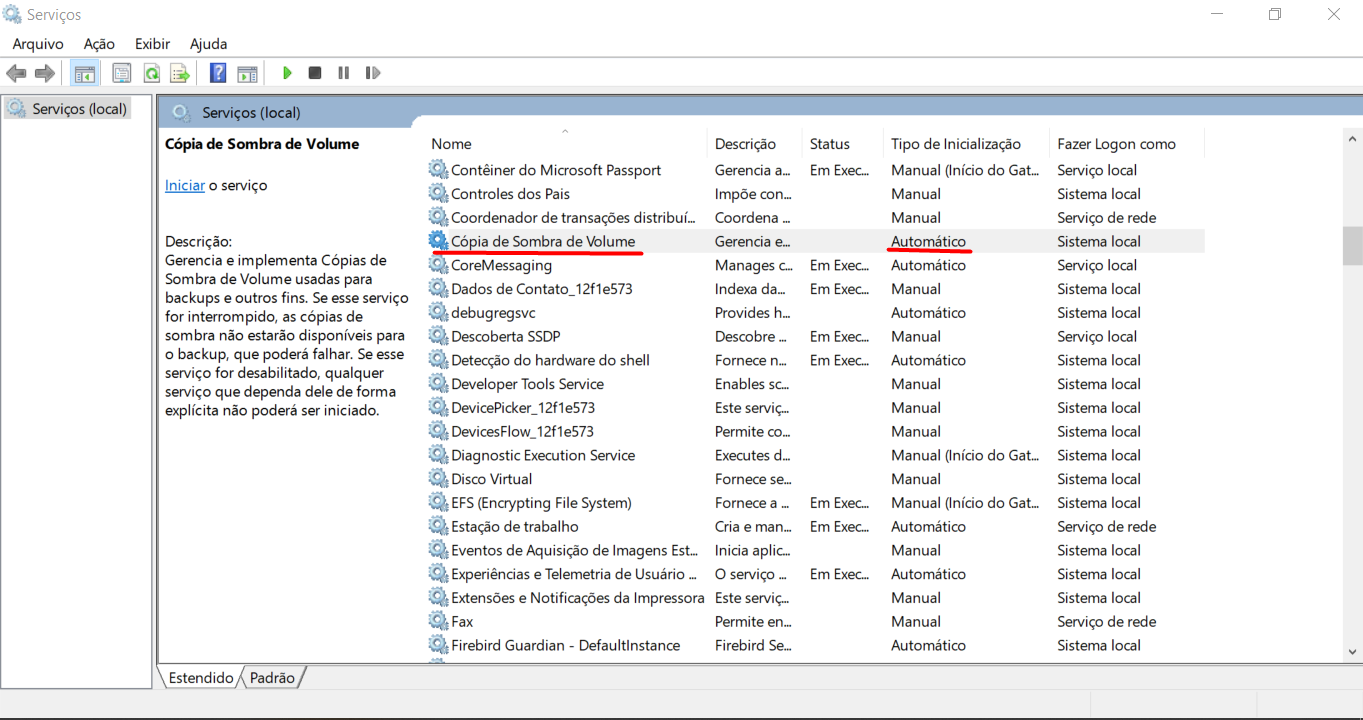The height and width of the screenshot is (720, 1363).
Task: Sort by the Tipo de Inicialização column
Action: [955, 144]
